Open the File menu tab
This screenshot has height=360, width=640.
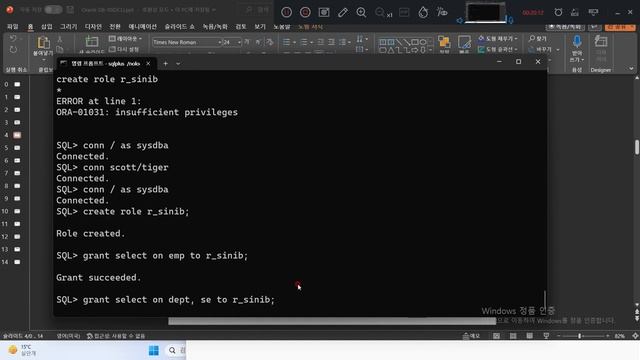tap(13, 27)
